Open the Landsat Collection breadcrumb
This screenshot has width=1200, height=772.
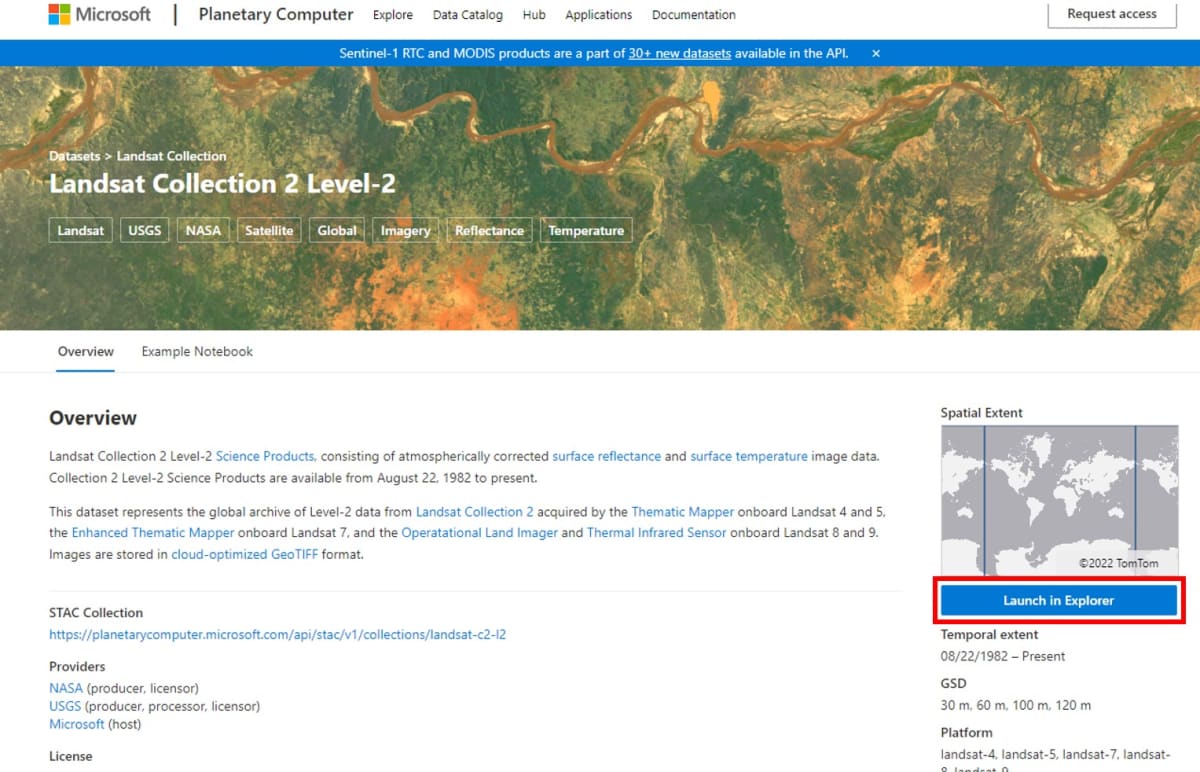172,156
